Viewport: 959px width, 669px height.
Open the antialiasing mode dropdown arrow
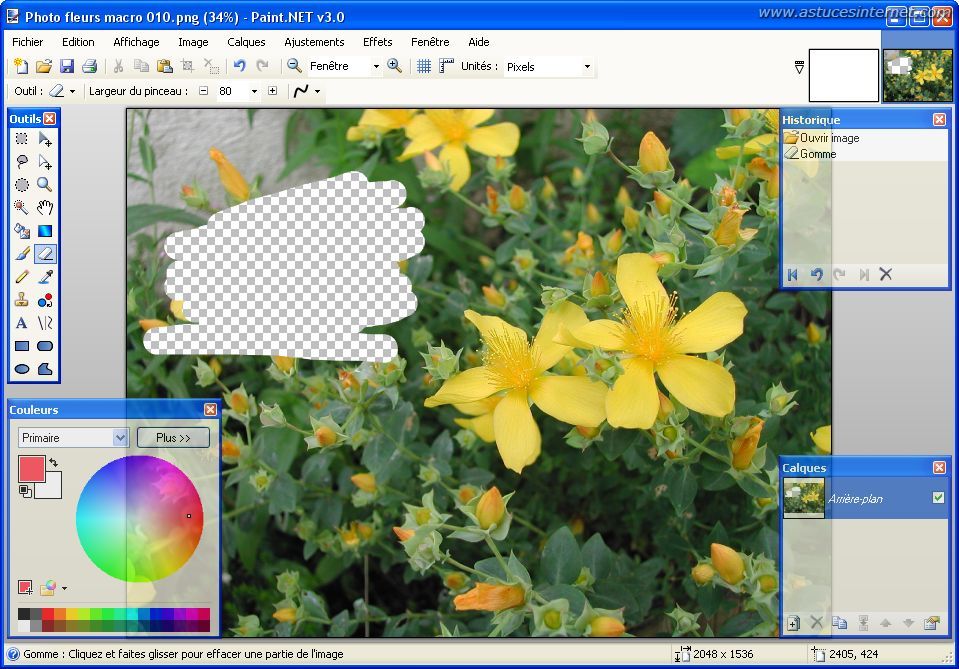click(317, 91)
